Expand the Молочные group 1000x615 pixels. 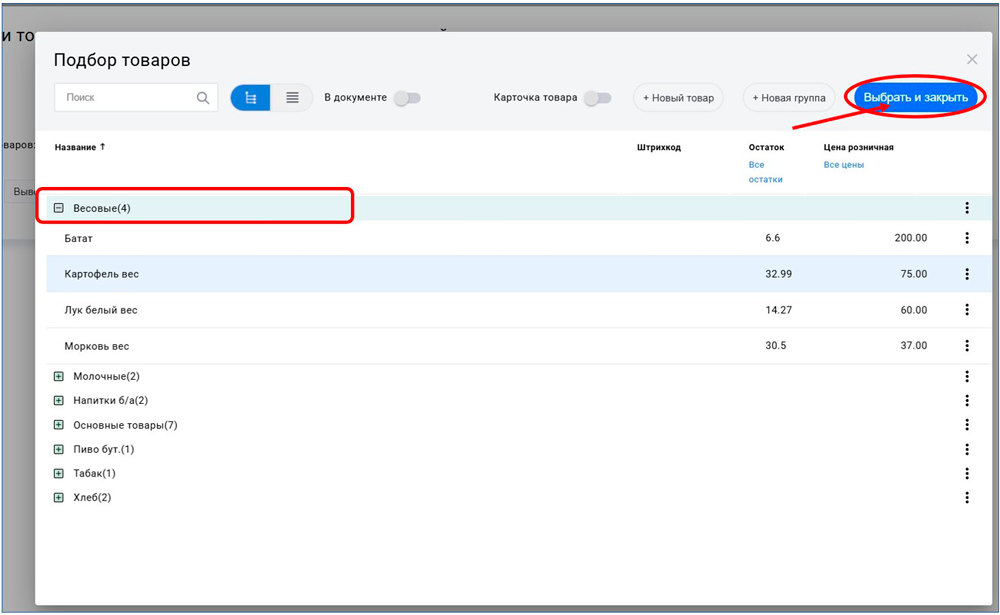59,377
